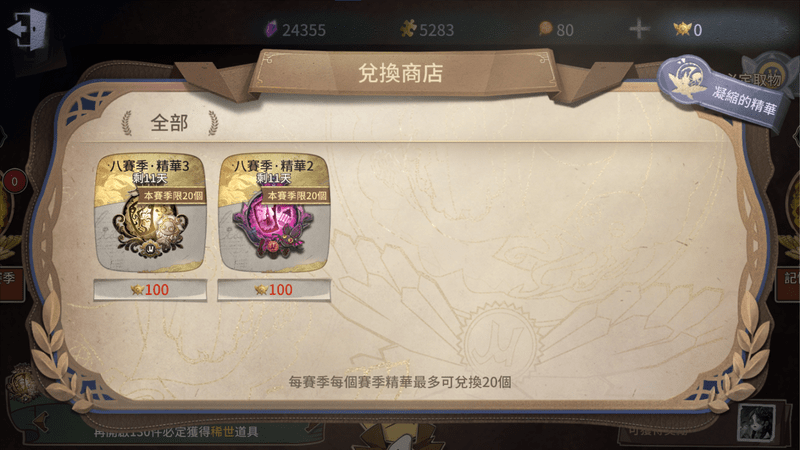Image resolution: width=800 pixels, height=450 pixels.
Task: Open the 凝縮的精華 ribbon badge
Action: tap(722, 92)
